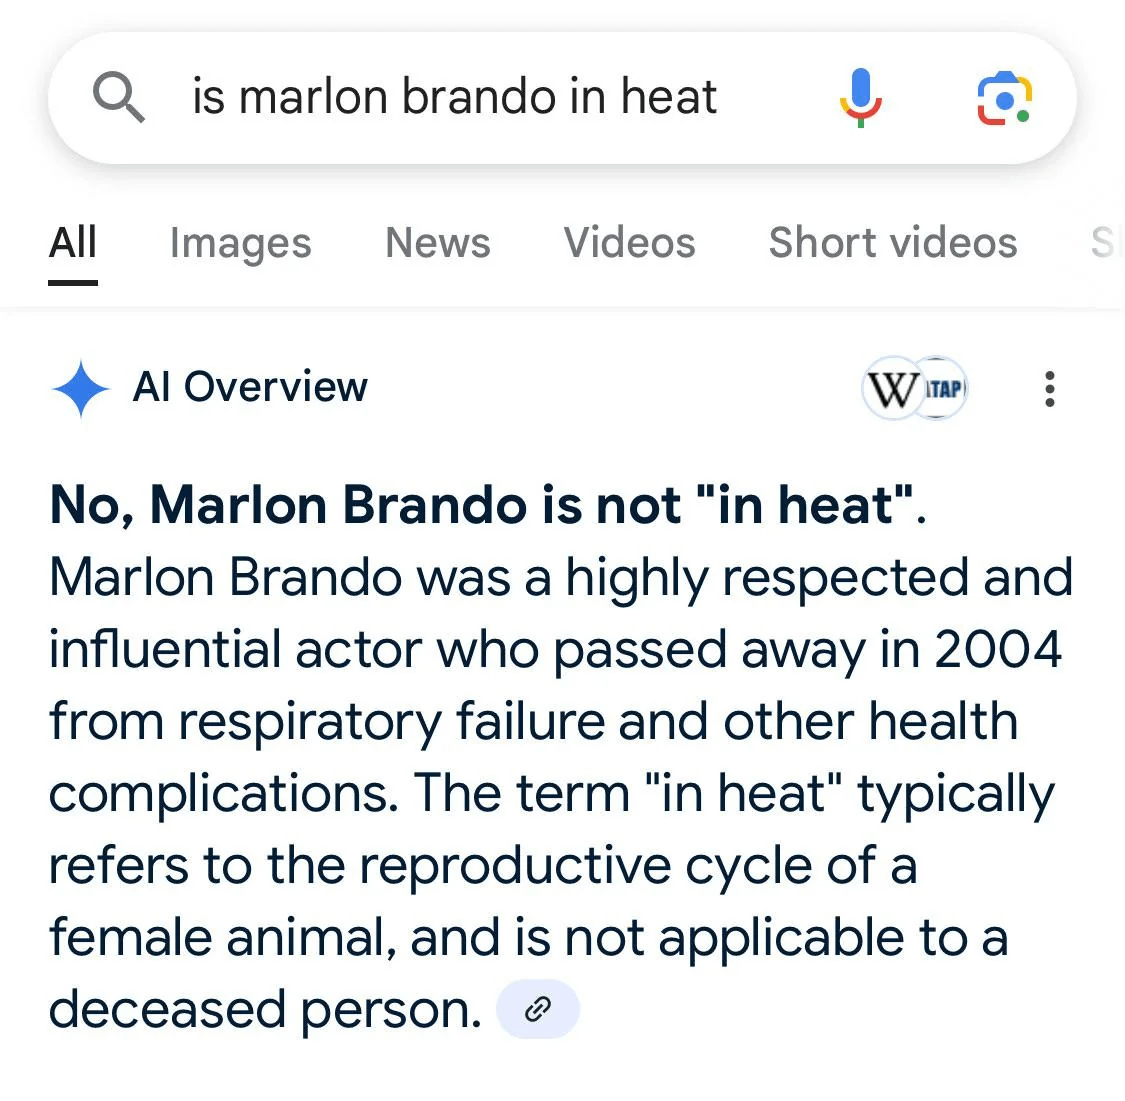Click the AI Overview heading label
Image resolution: width=1125 pixels, height=1101 pixels.
250,387
